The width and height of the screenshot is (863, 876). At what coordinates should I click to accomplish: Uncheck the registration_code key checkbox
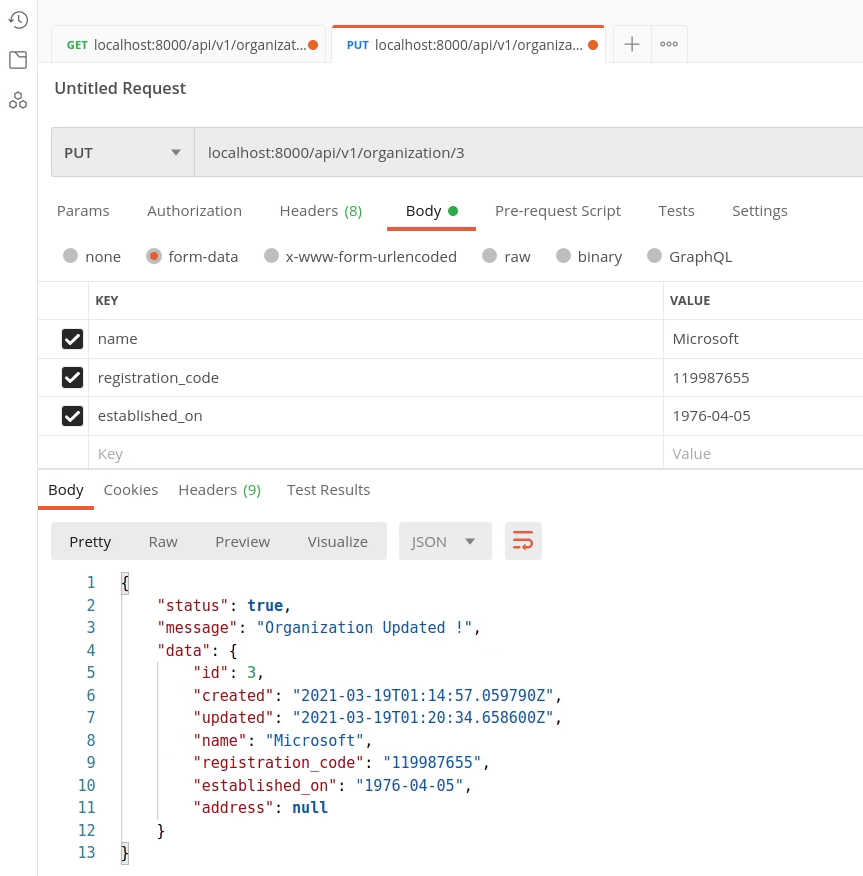point(72,378)
